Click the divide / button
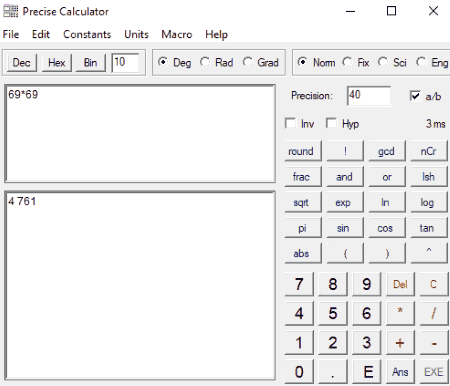This screenshot has width=450, height=386. tap(433, 313)
